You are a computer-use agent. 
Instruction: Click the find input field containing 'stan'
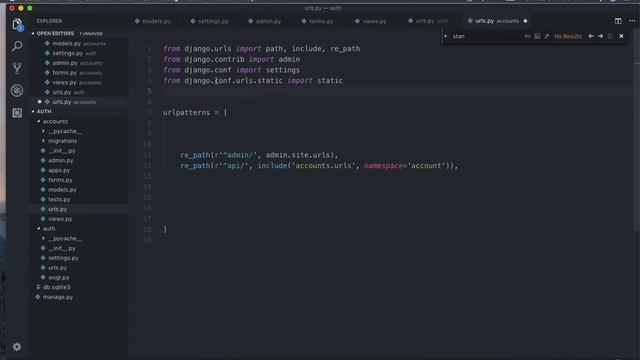(x=486, y=36)
